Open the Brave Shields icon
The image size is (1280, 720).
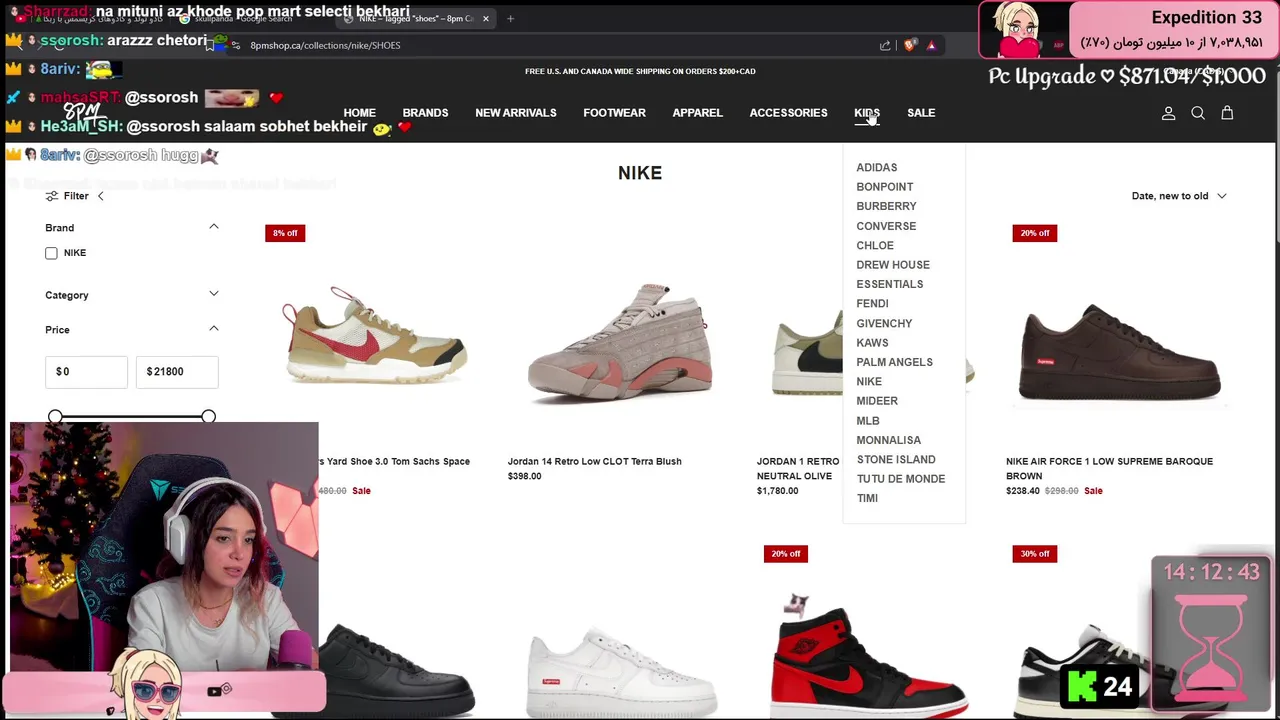(x=909, y=45)
